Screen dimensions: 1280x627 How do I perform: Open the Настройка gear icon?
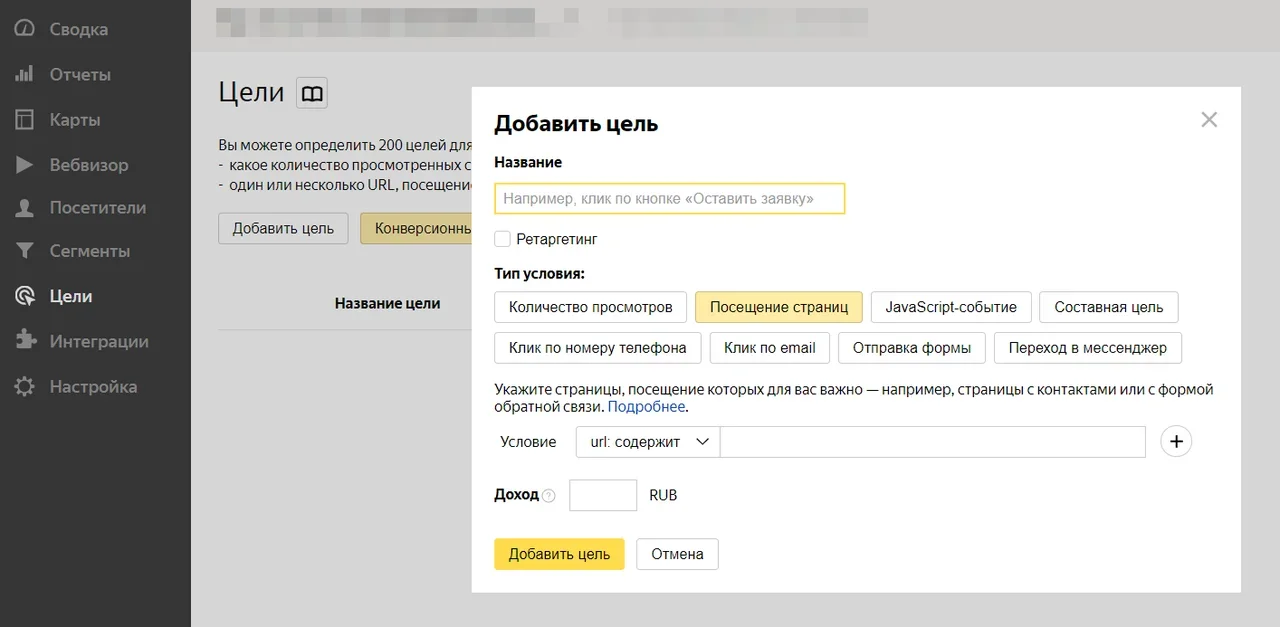coord(25,387)
